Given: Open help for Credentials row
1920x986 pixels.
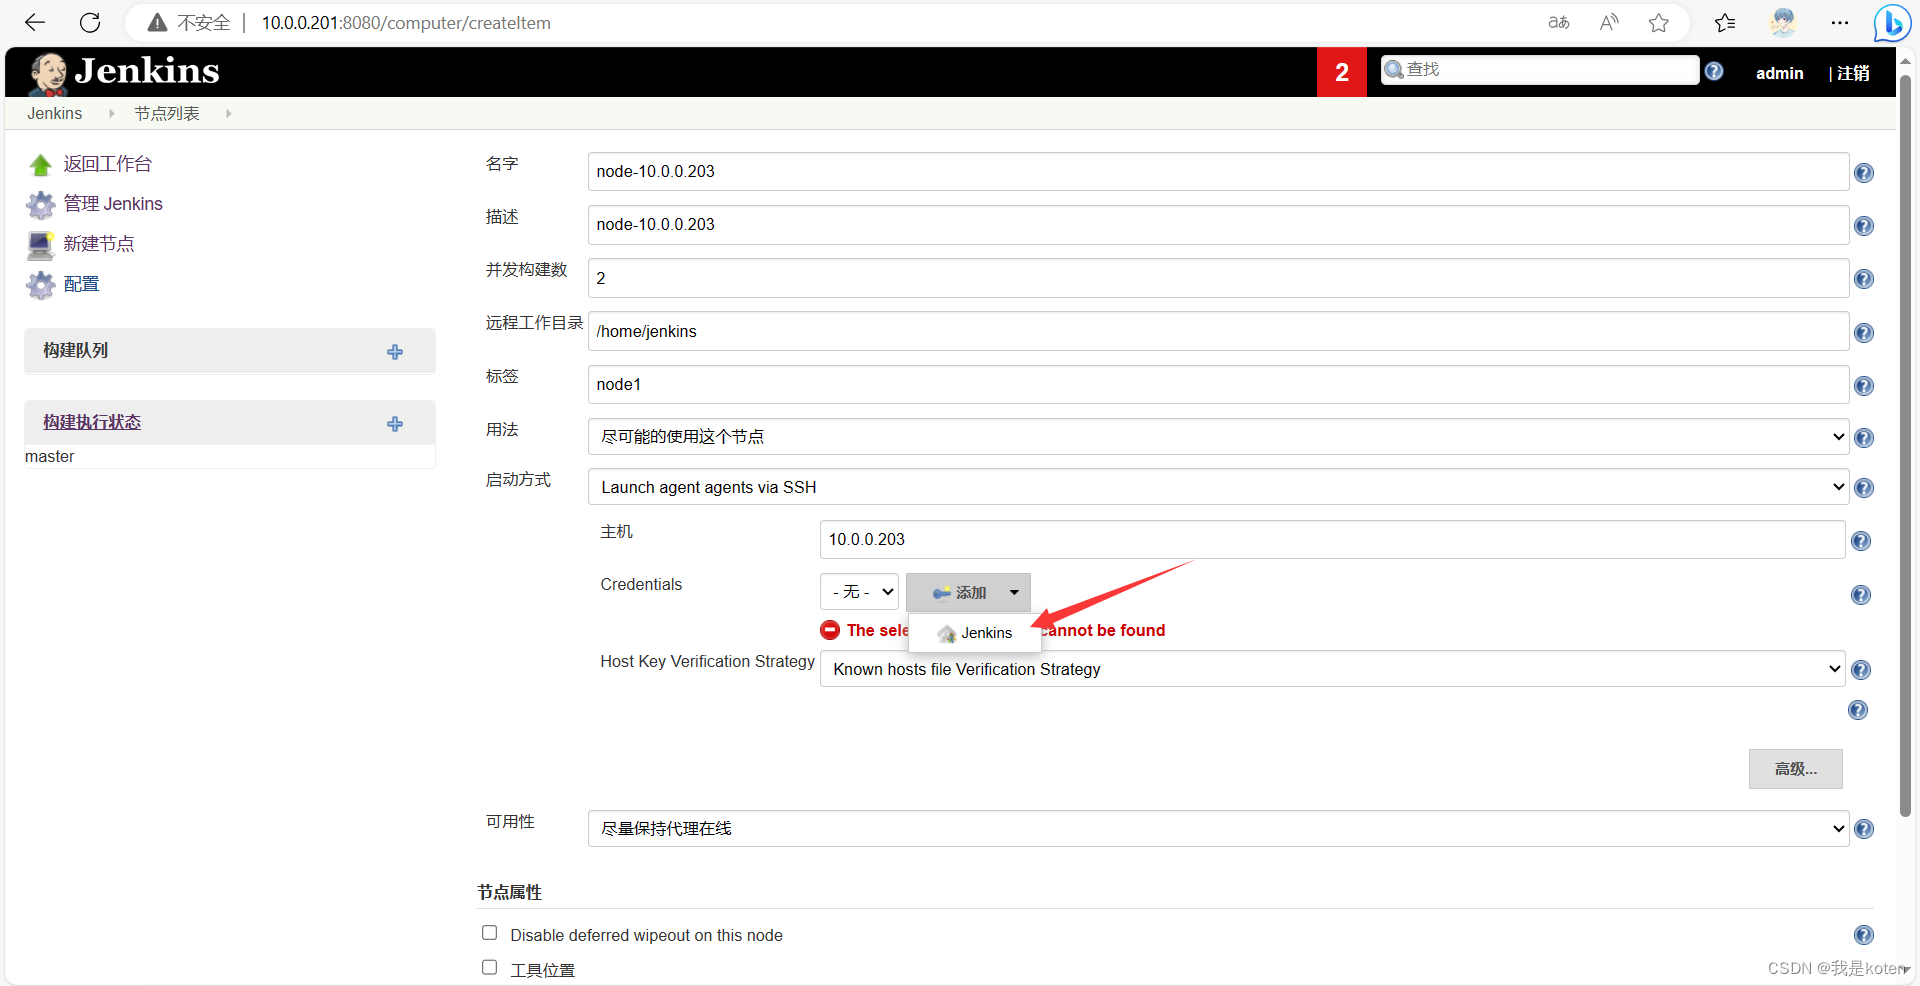Looking at the screenshot, I should [x=1861, y=595].
